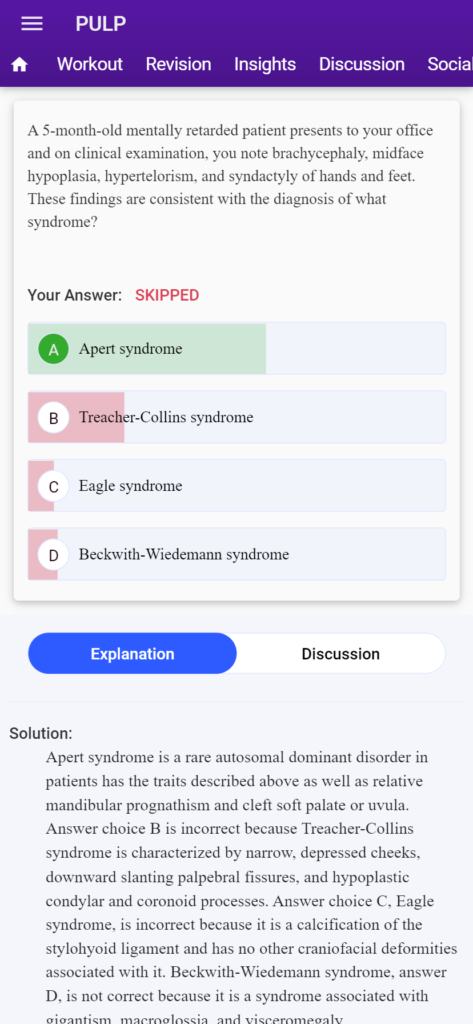
Task: Select the green A option circle
Action: (54, 349)
